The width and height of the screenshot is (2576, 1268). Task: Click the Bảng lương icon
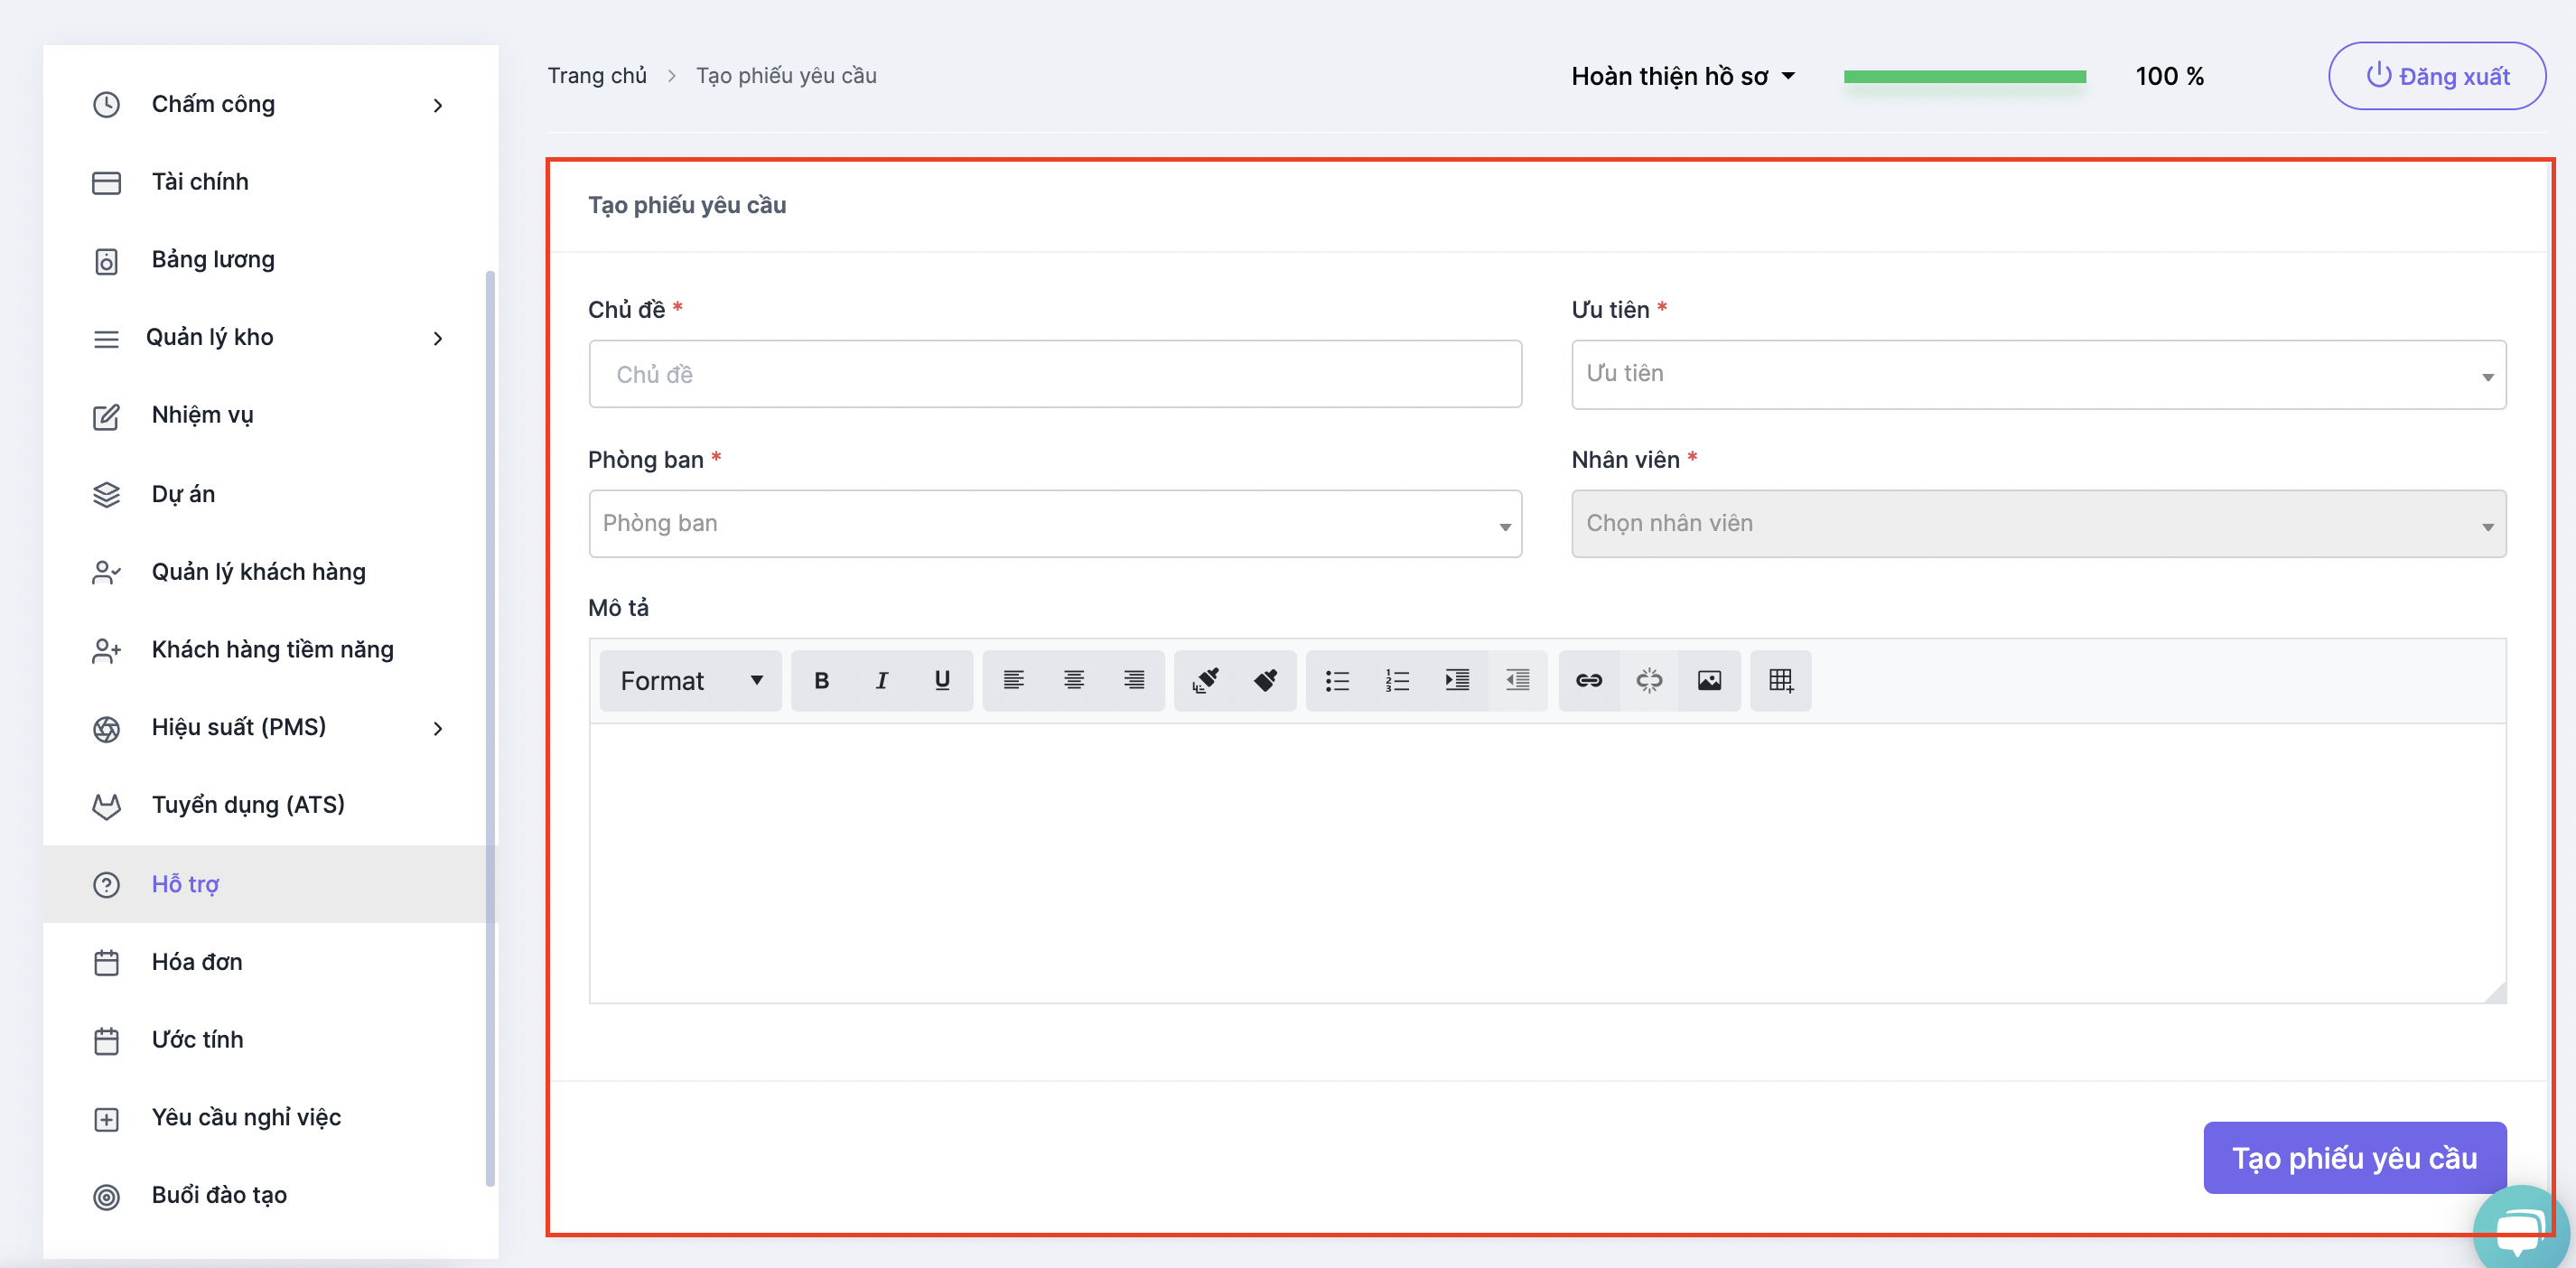106,261
